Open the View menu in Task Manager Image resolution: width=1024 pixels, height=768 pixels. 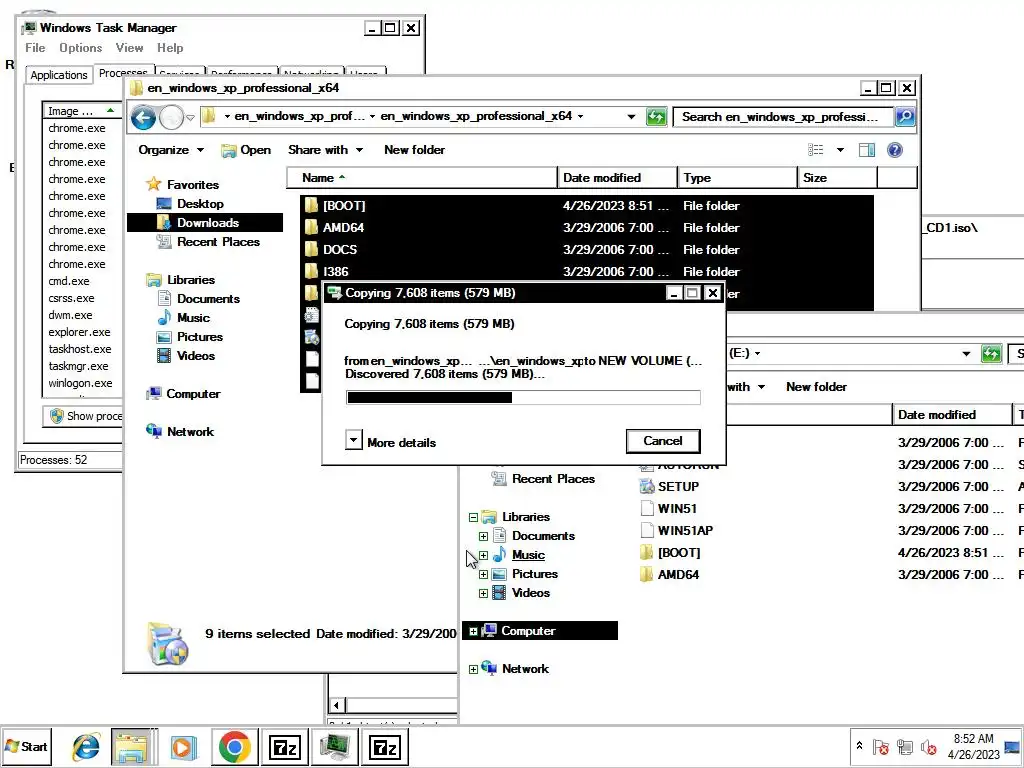pyautogui.click(x=129, y=48)
